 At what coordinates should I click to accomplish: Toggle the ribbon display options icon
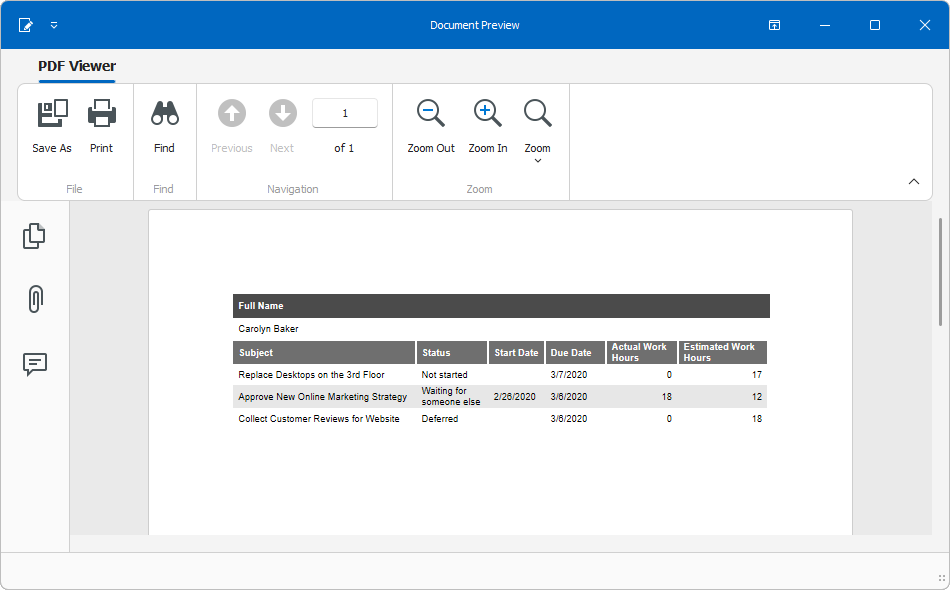[x=774, y=25]
